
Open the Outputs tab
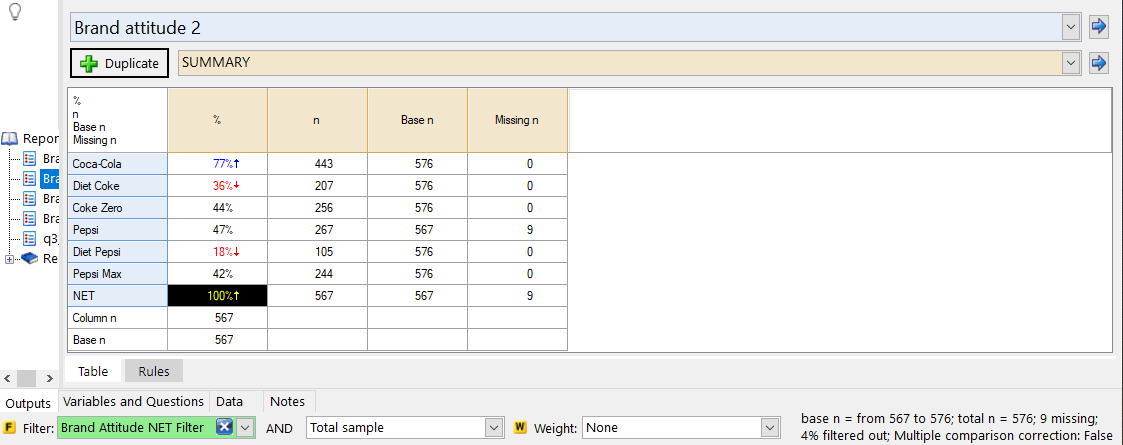[x=28, y=403]
